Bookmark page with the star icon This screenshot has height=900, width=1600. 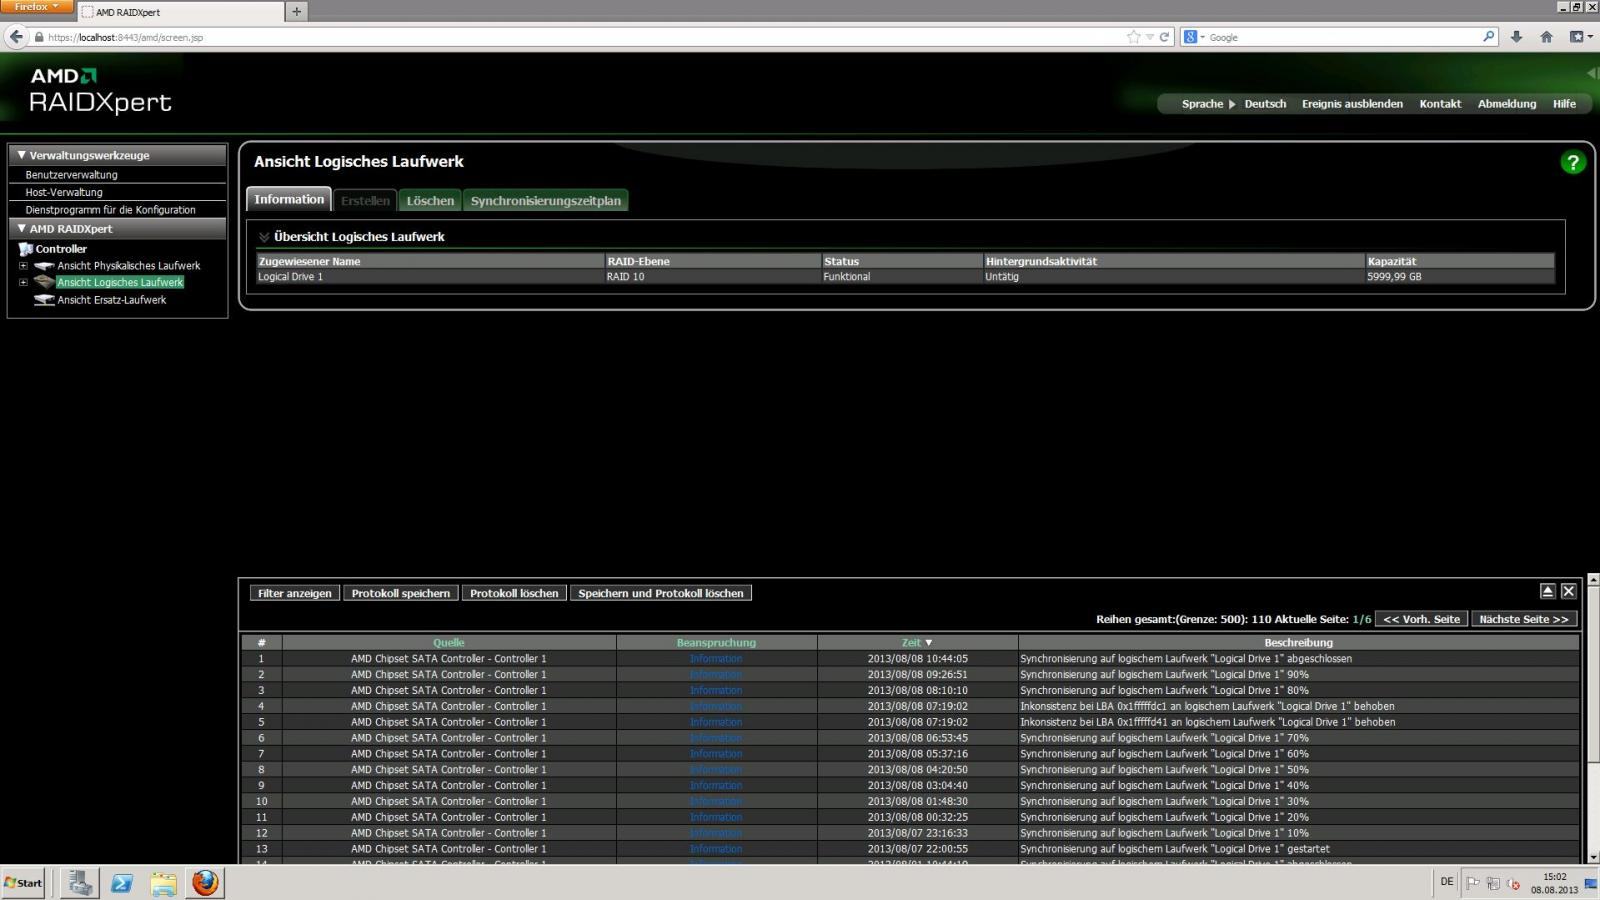coord(1133,37)
